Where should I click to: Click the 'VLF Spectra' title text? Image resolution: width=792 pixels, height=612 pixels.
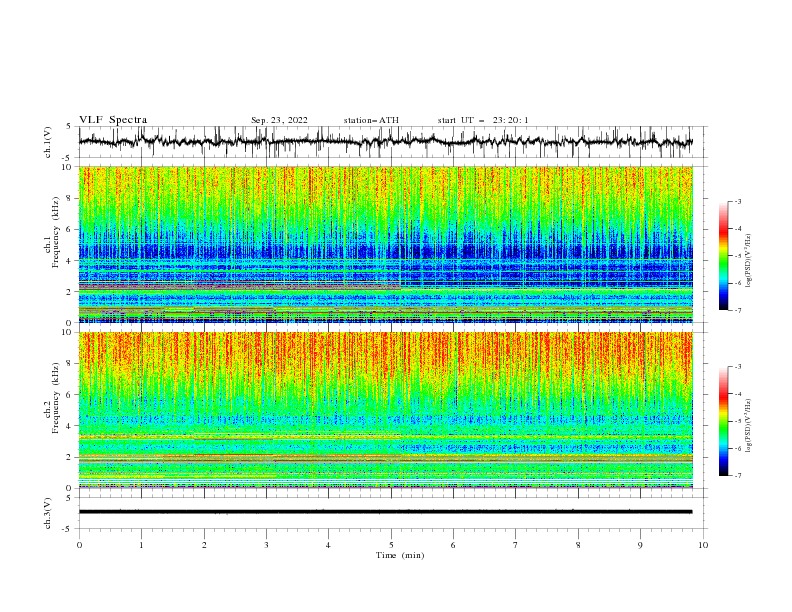[x=113, y=120]
